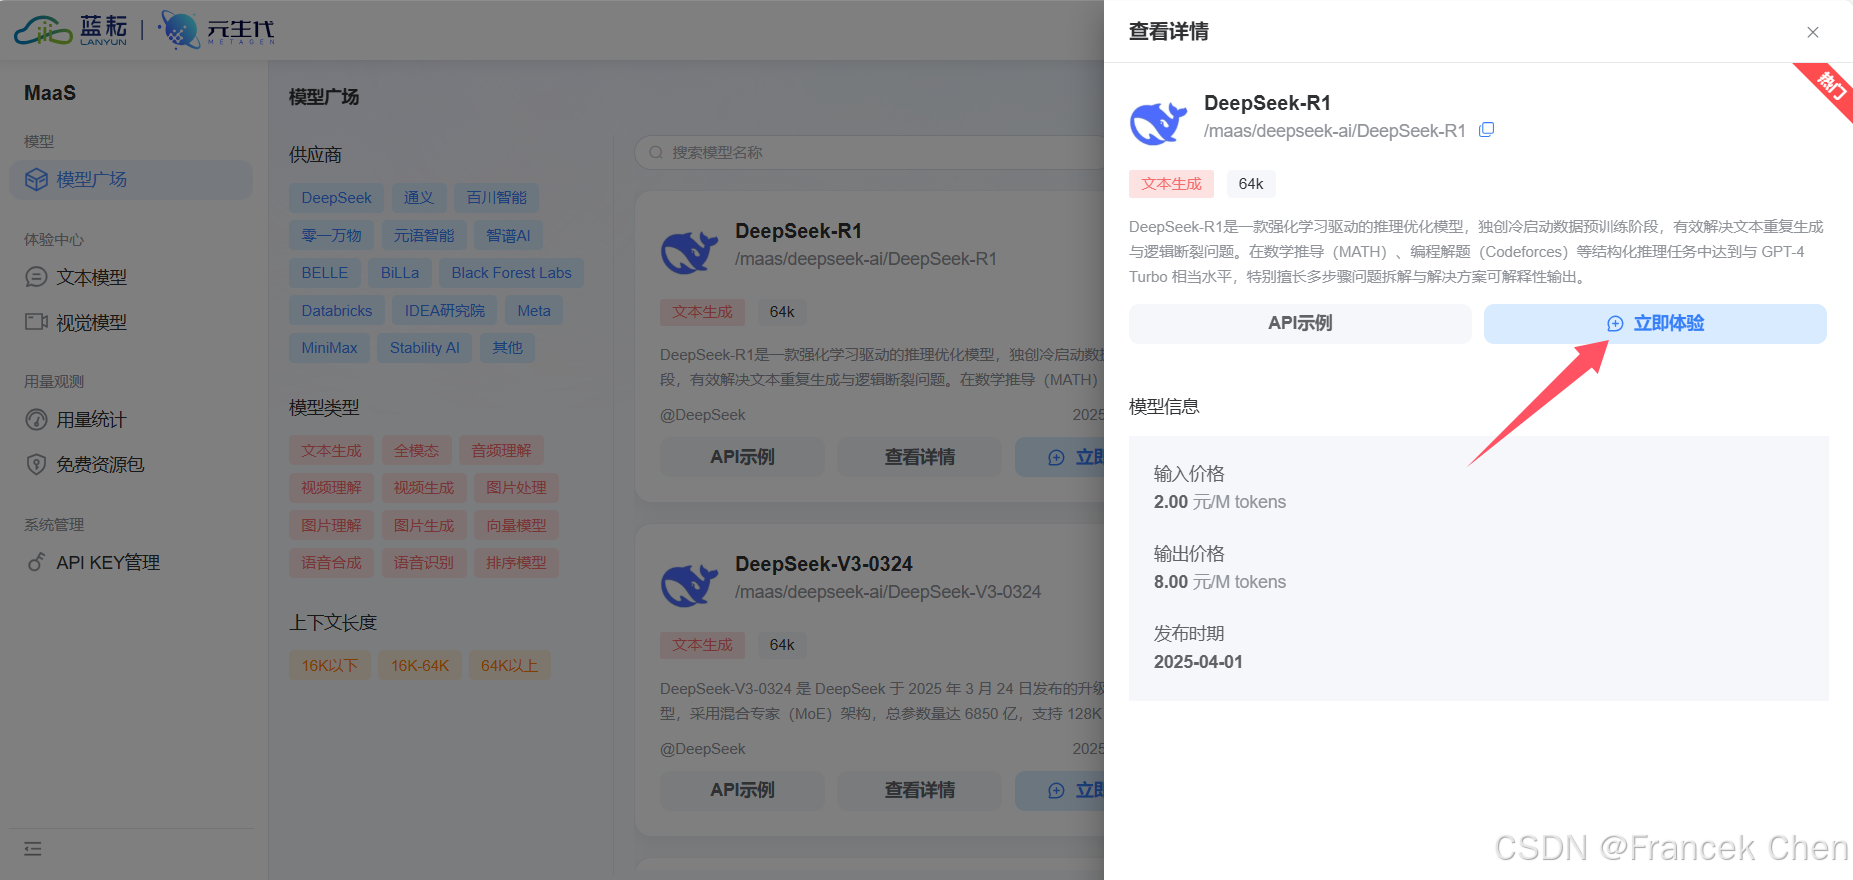Click the search magnifier icon
The height and width of the screenshot is (880, 1853).
[x=656, y=153]
